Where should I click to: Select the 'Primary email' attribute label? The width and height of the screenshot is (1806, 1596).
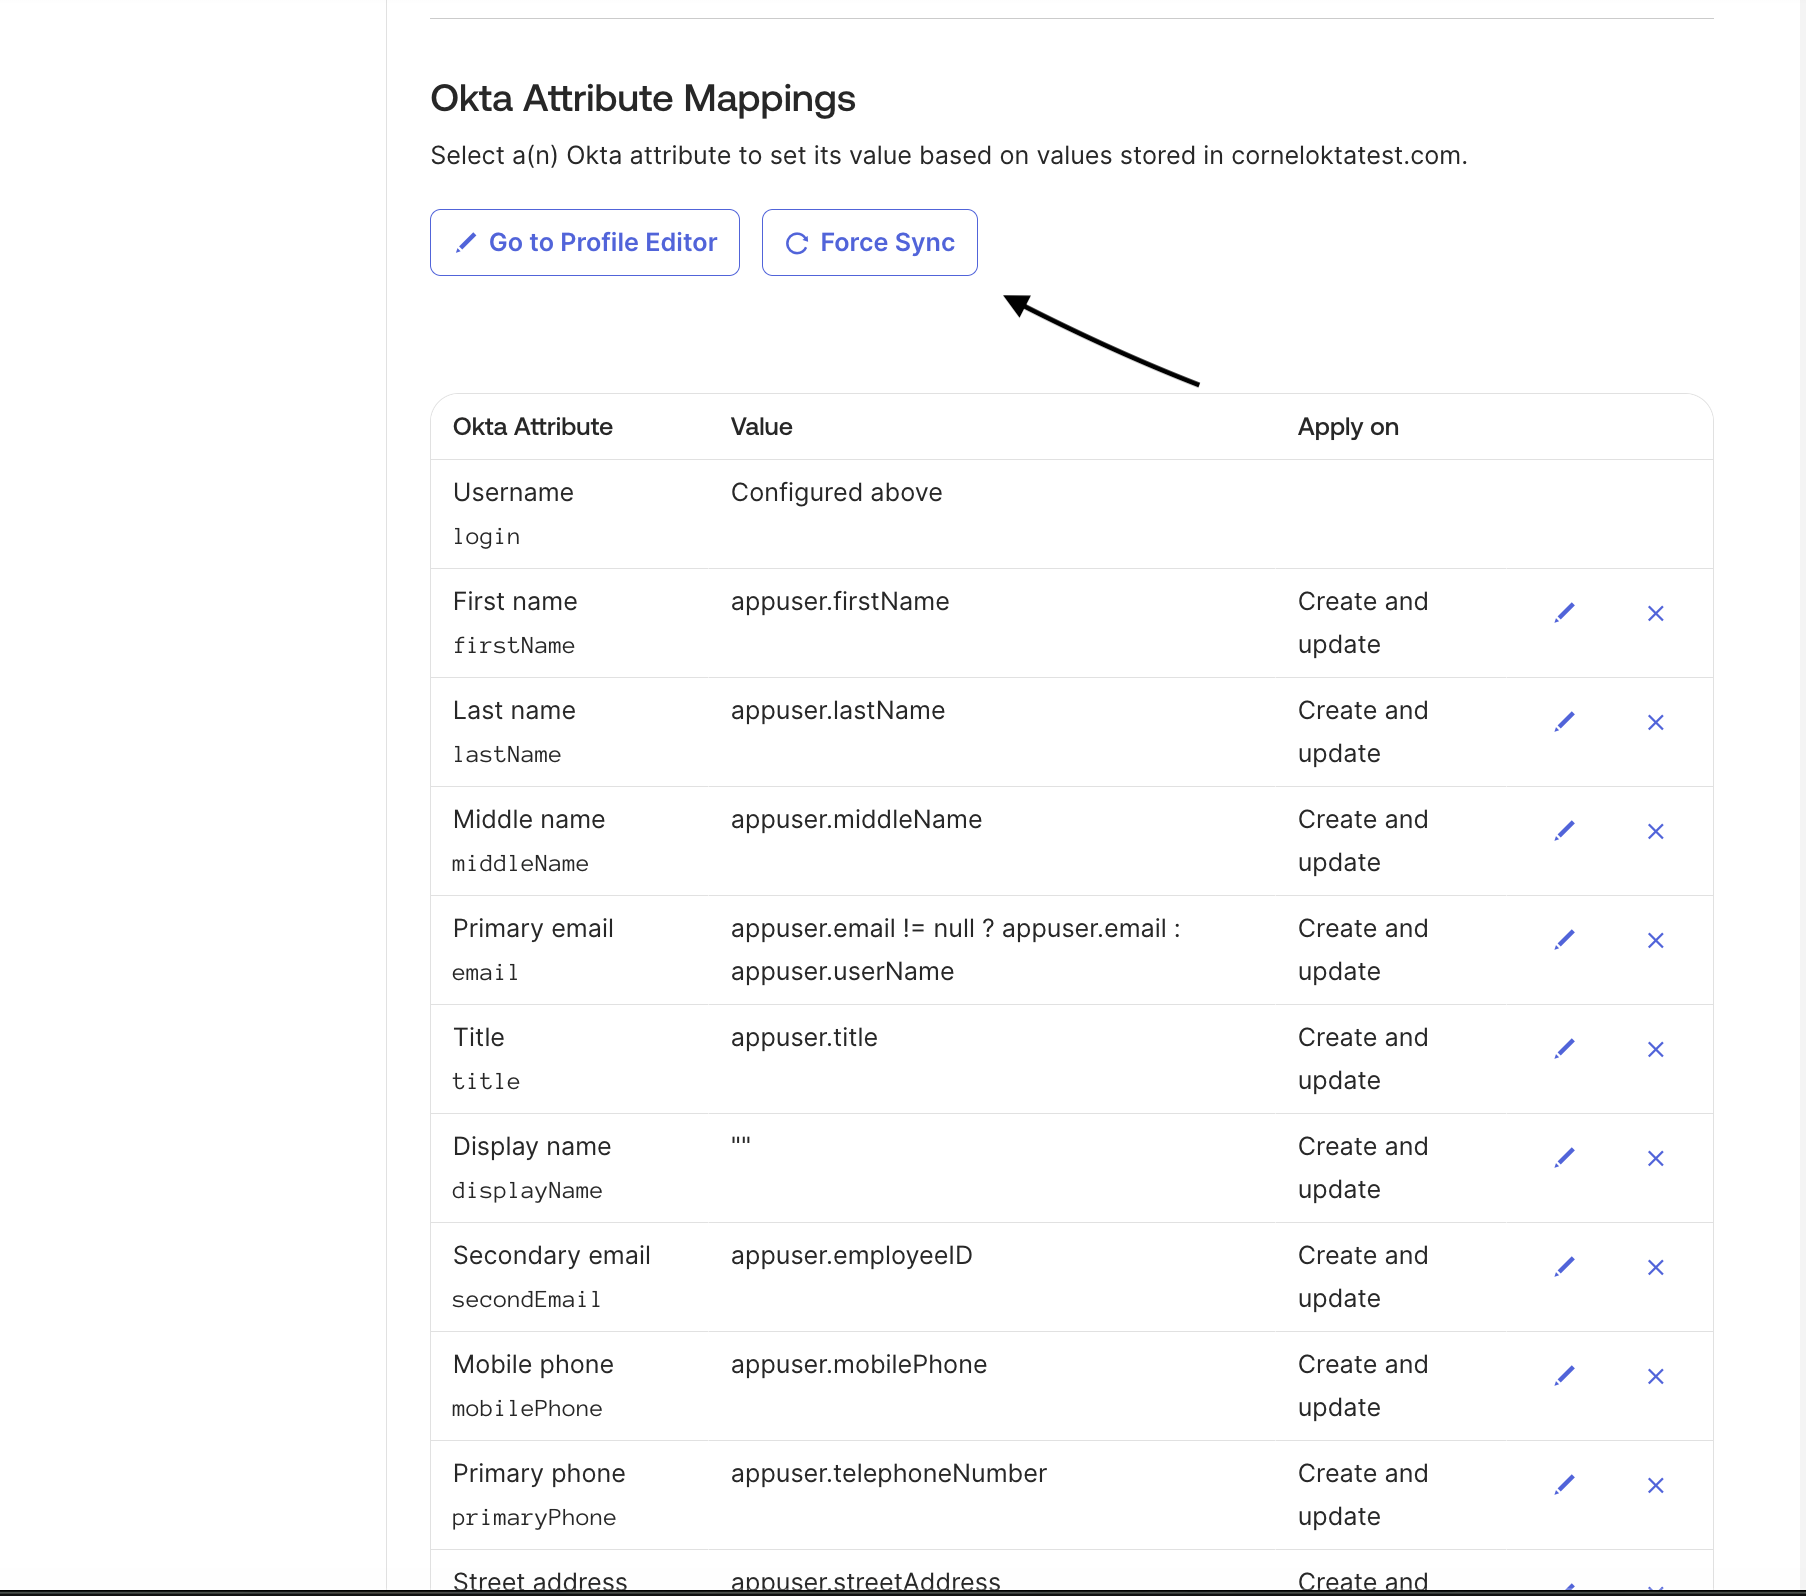pyautogui.click(x=533, y=928)
